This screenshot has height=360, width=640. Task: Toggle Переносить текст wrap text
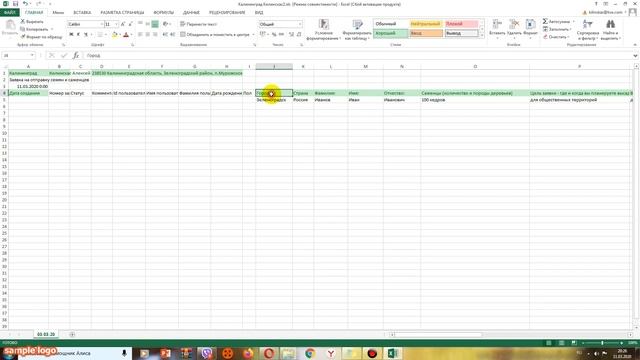(x=199, y=24)
